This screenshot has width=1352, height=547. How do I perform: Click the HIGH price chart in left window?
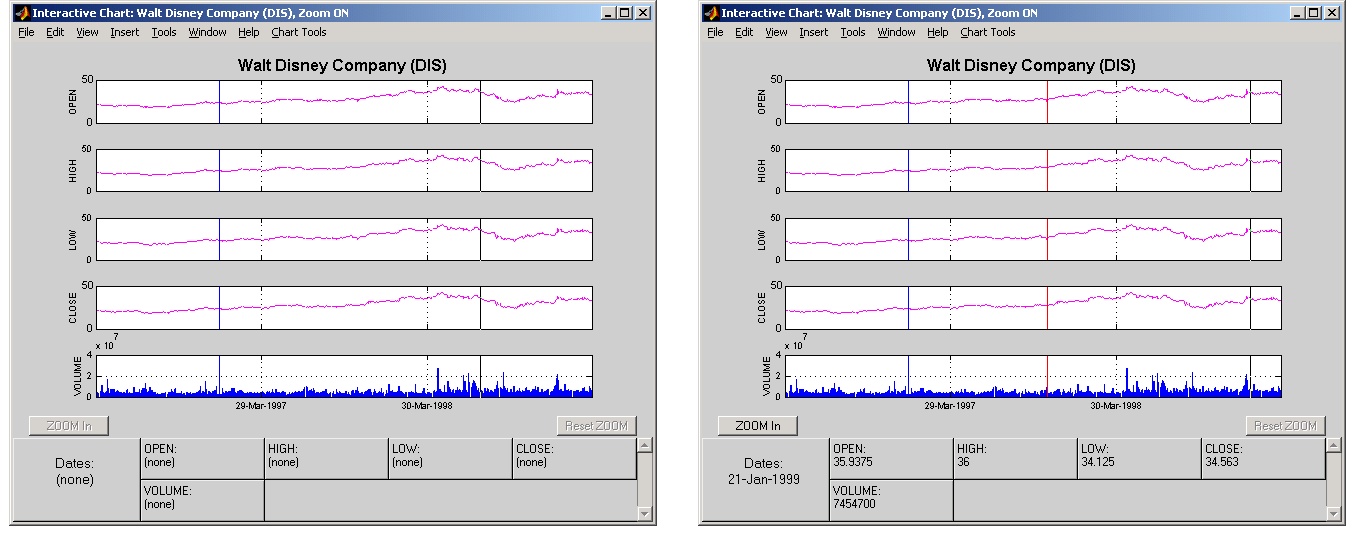click(344, 170)
